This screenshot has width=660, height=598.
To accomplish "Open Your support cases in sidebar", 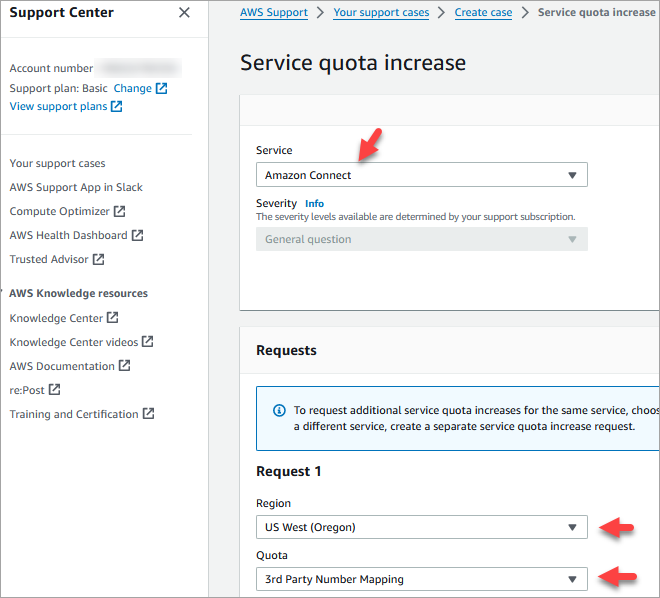I will pyautogui.click(x=57, y=163).
